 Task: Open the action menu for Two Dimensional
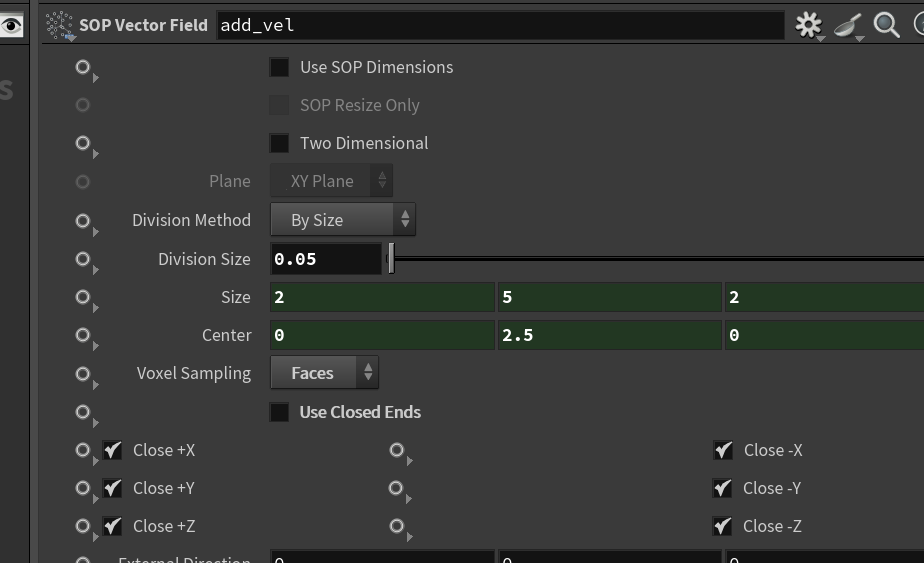[x=86, y=146]
